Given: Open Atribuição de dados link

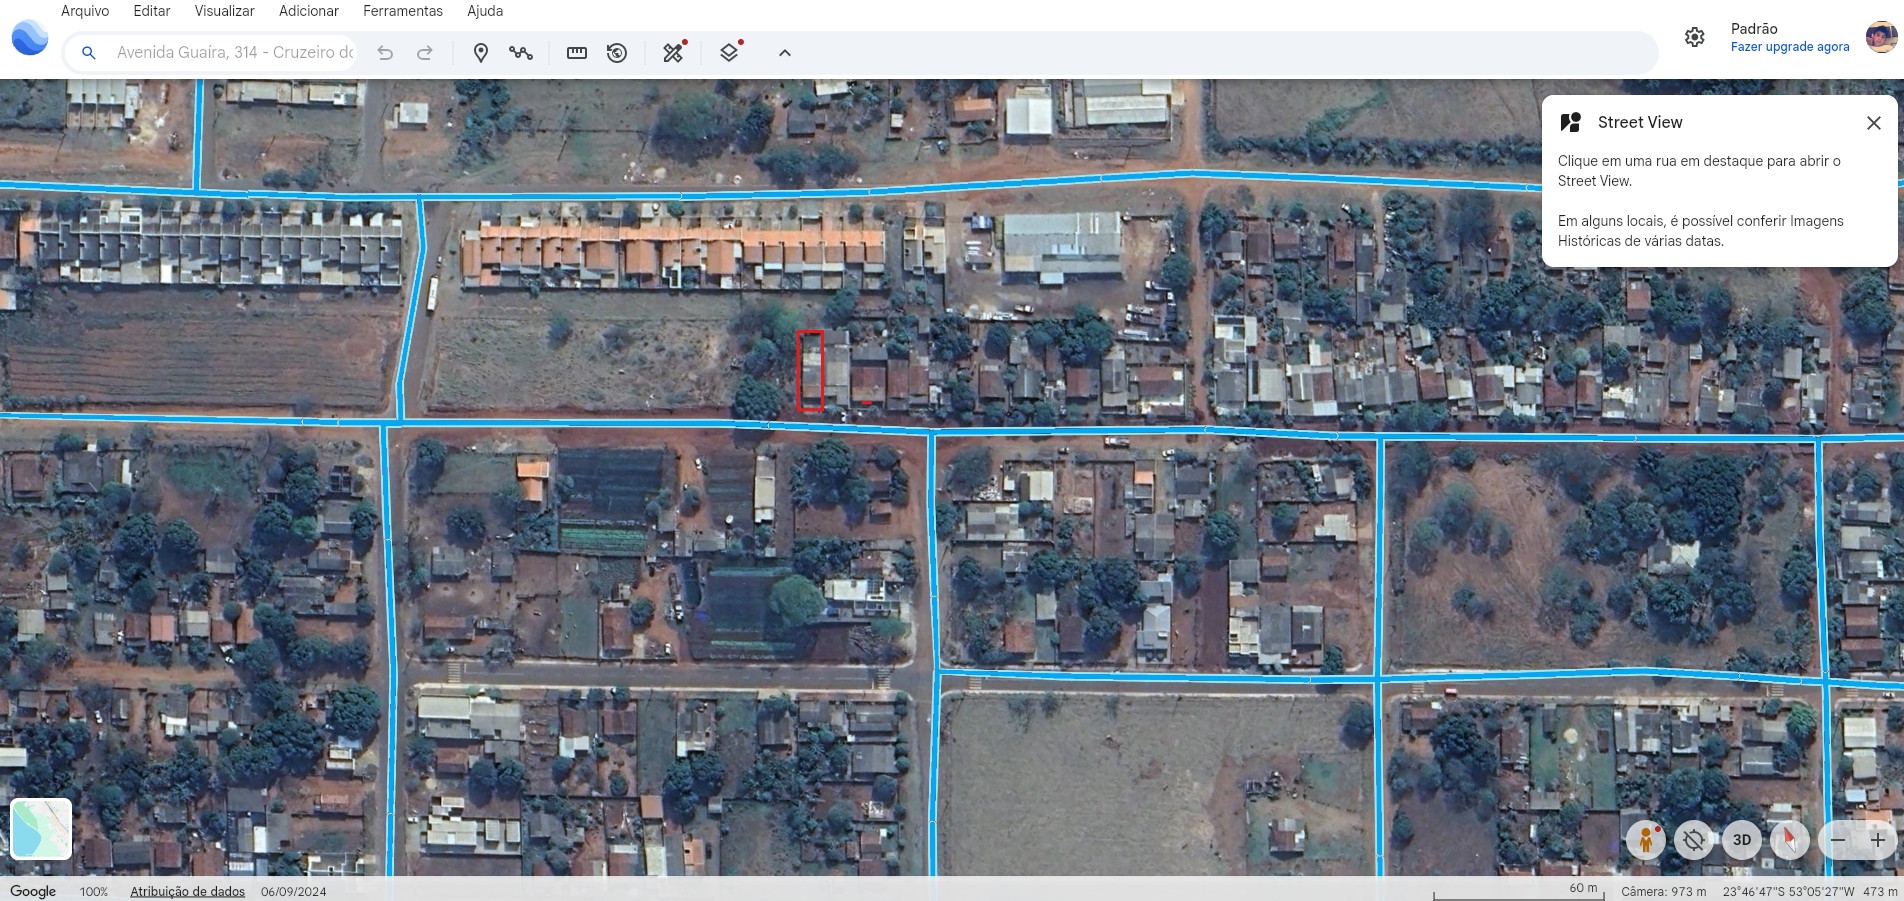Looking at the screenshot, I should [187, 891].
